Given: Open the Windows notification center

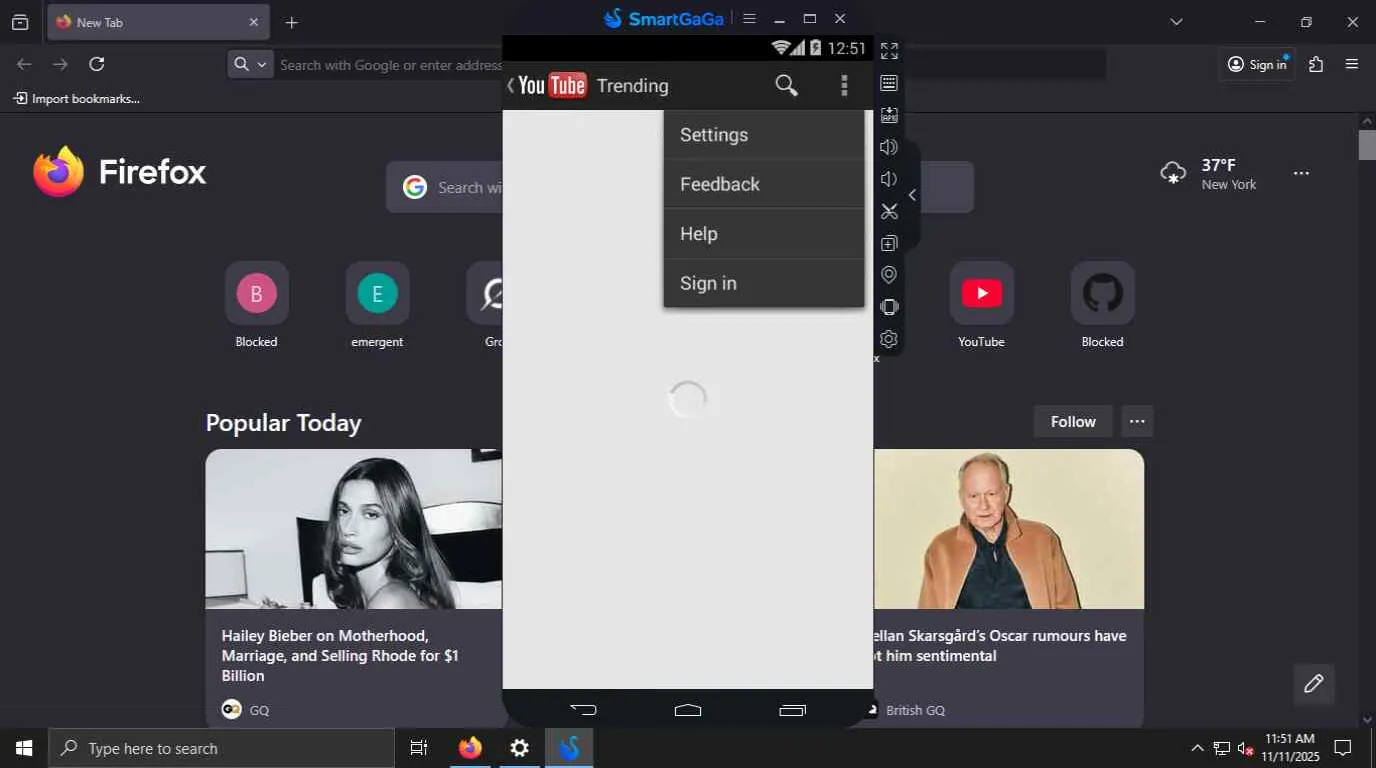Looking at the screenshot, I should (x=1343, y=748).
